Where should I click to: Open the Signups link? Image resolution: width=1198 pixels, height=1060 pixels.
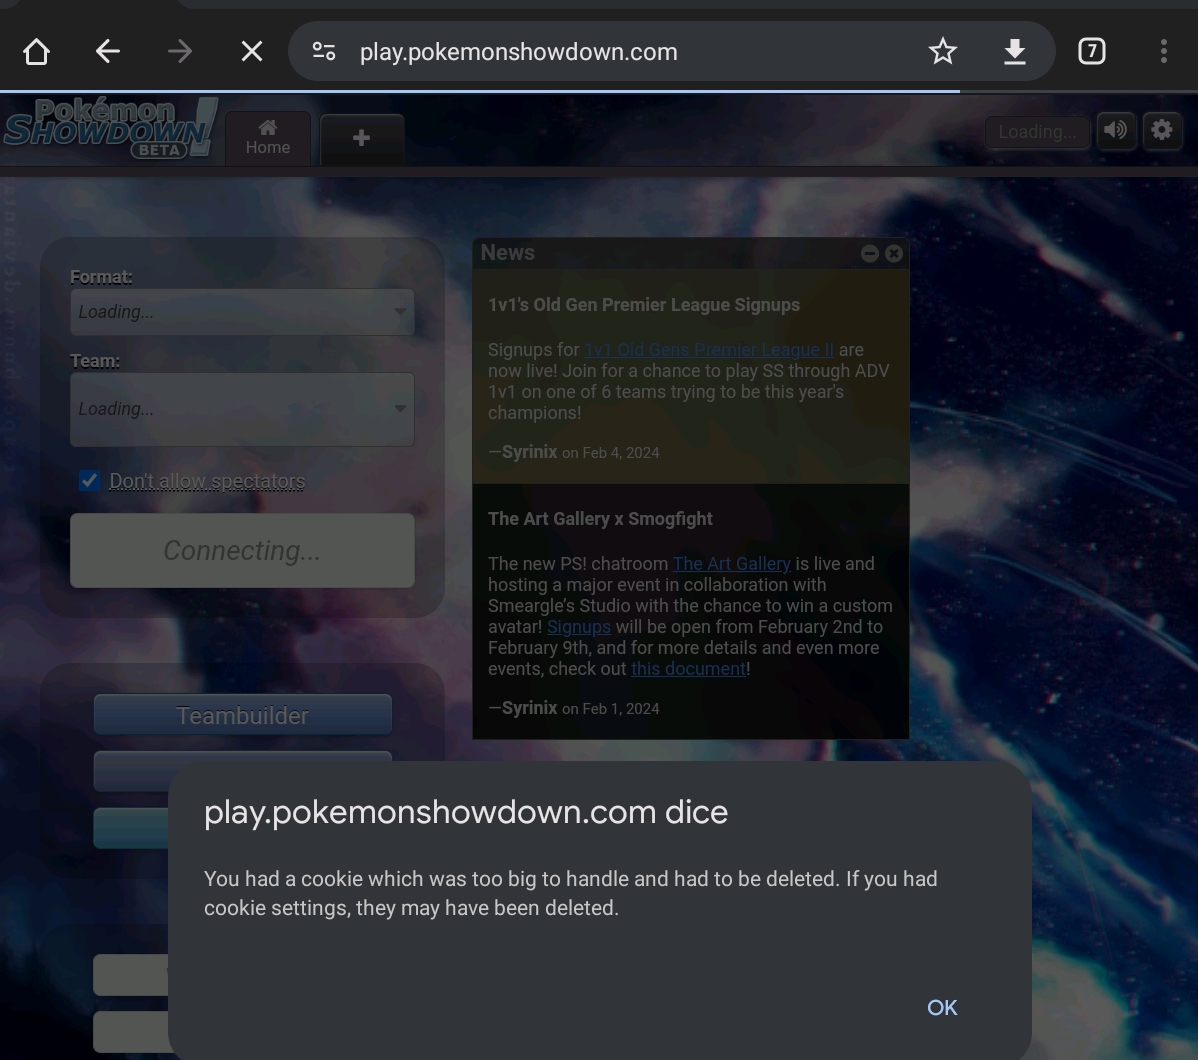click(x=578, y=627)
